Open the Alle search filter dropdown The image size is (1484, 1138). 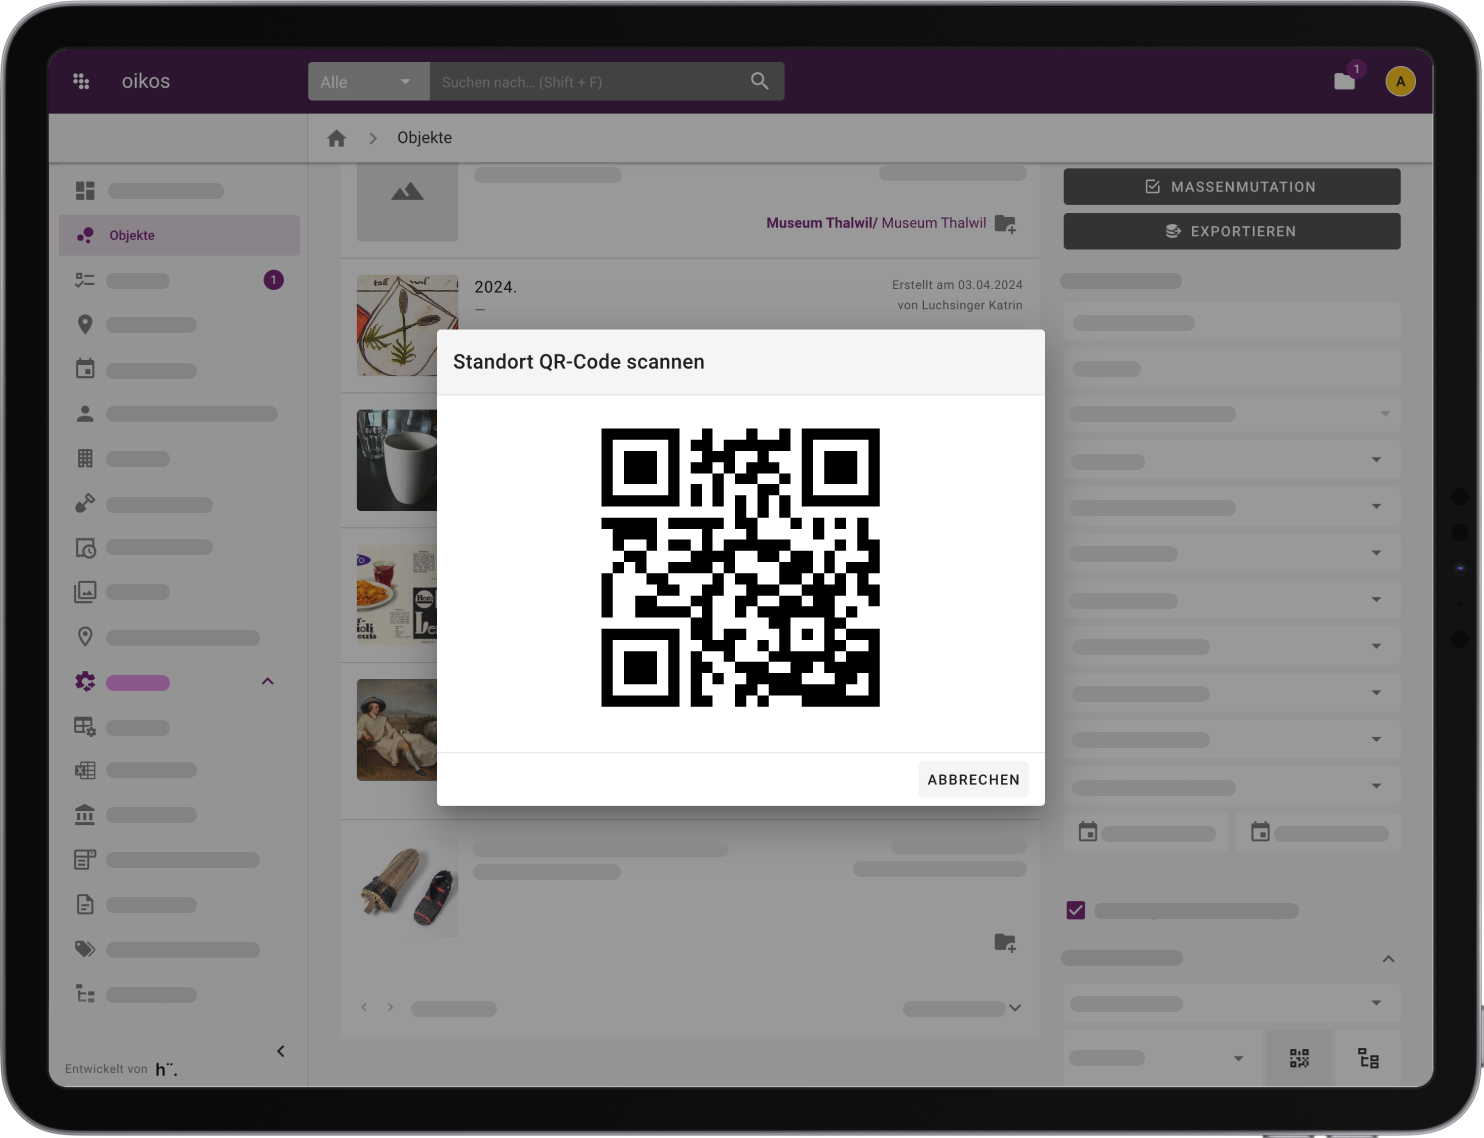coord(368,82)
